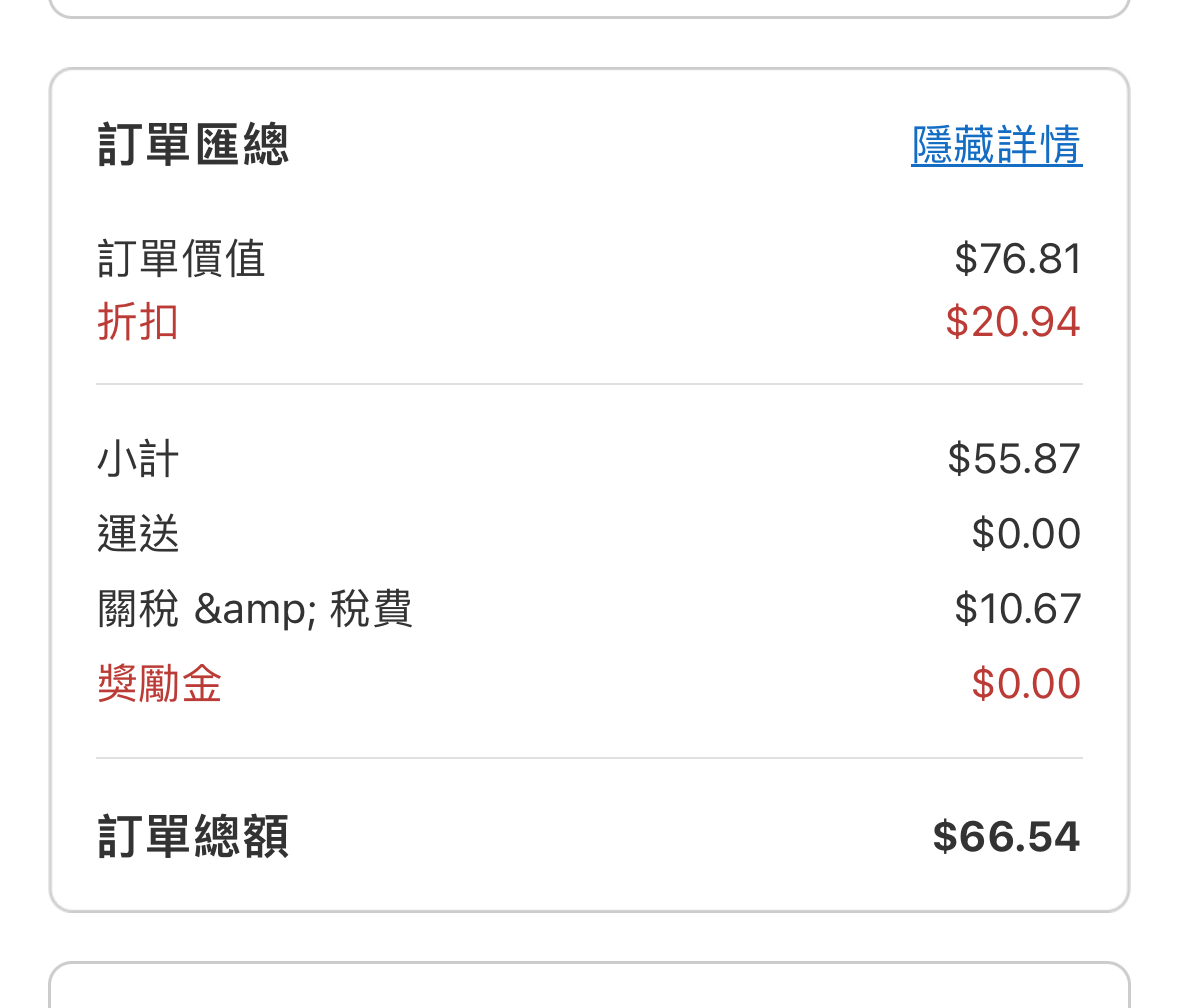Select the 小計 label
The height and width of the screenshot is (1008, 1179).
pyautogui.click(x=138, y=459)
